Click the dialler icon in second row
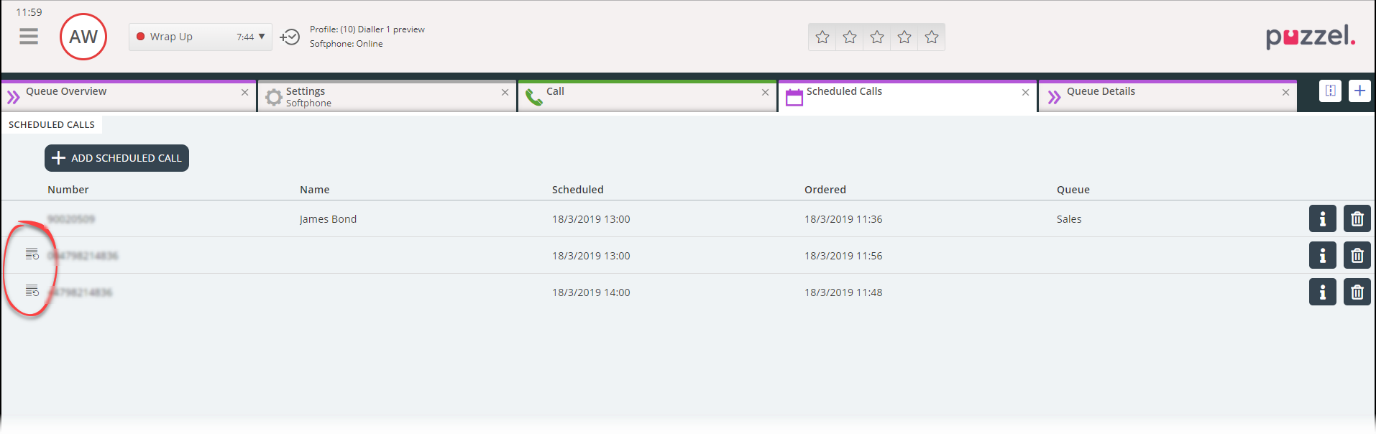This screenshot has width=1376, height=434. [32, 255]
